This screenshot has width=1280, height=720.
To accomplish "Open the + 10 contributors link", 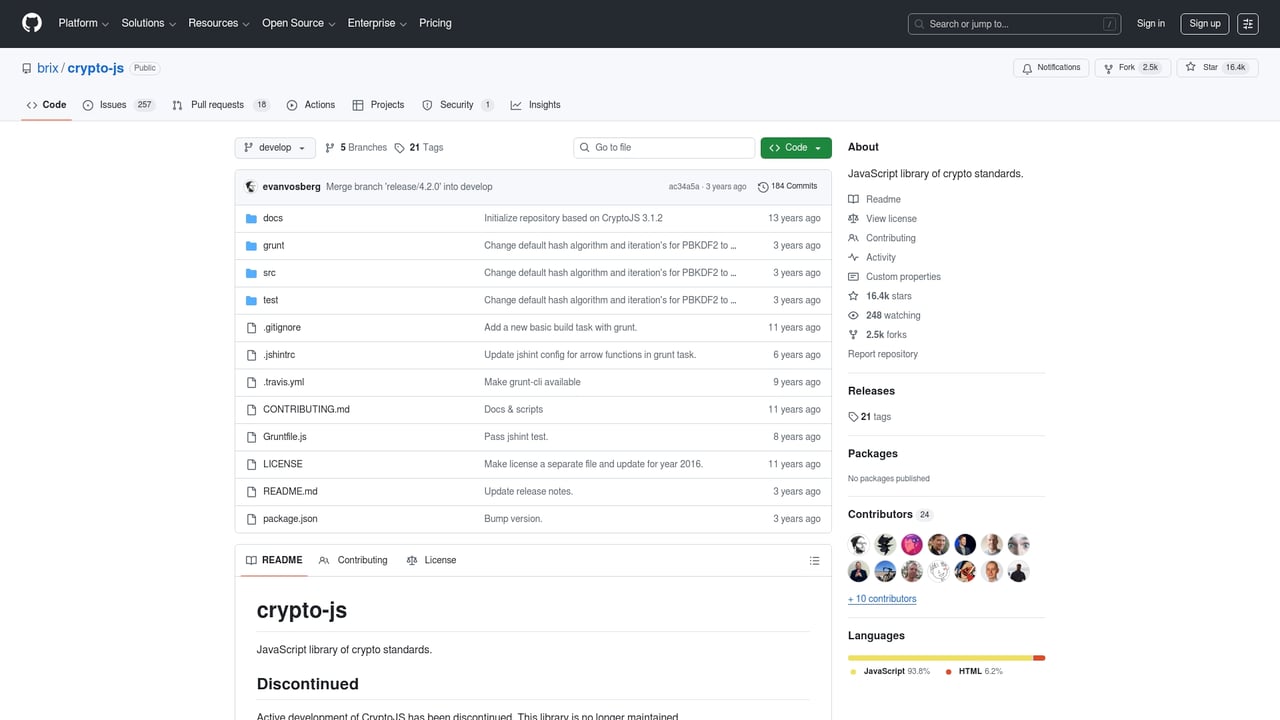I will click(x=882, y=598).
